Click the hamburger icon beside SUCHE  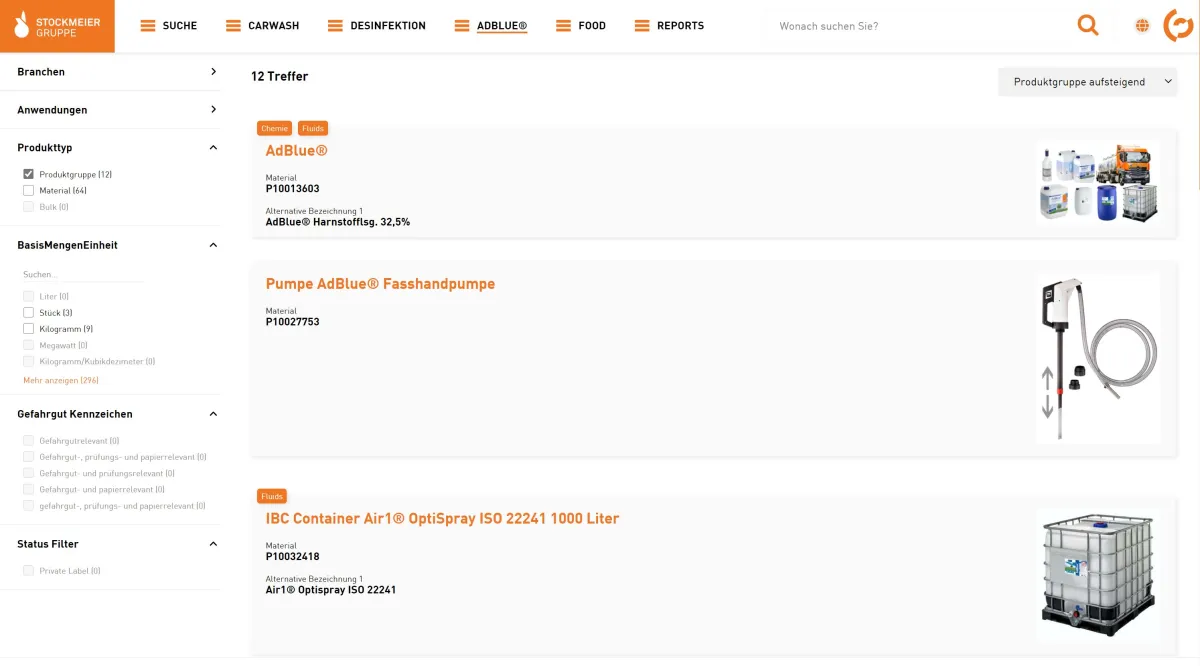coord(148,26)
